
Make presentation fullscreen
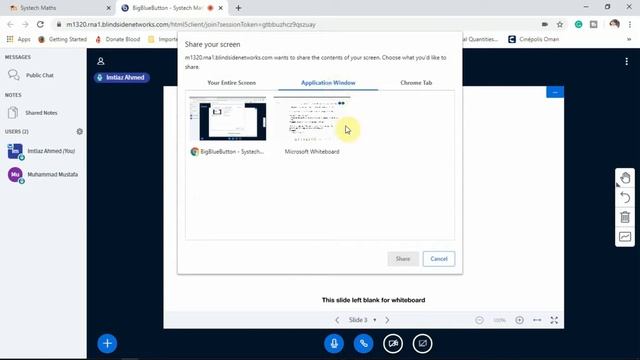click(554, 320)
